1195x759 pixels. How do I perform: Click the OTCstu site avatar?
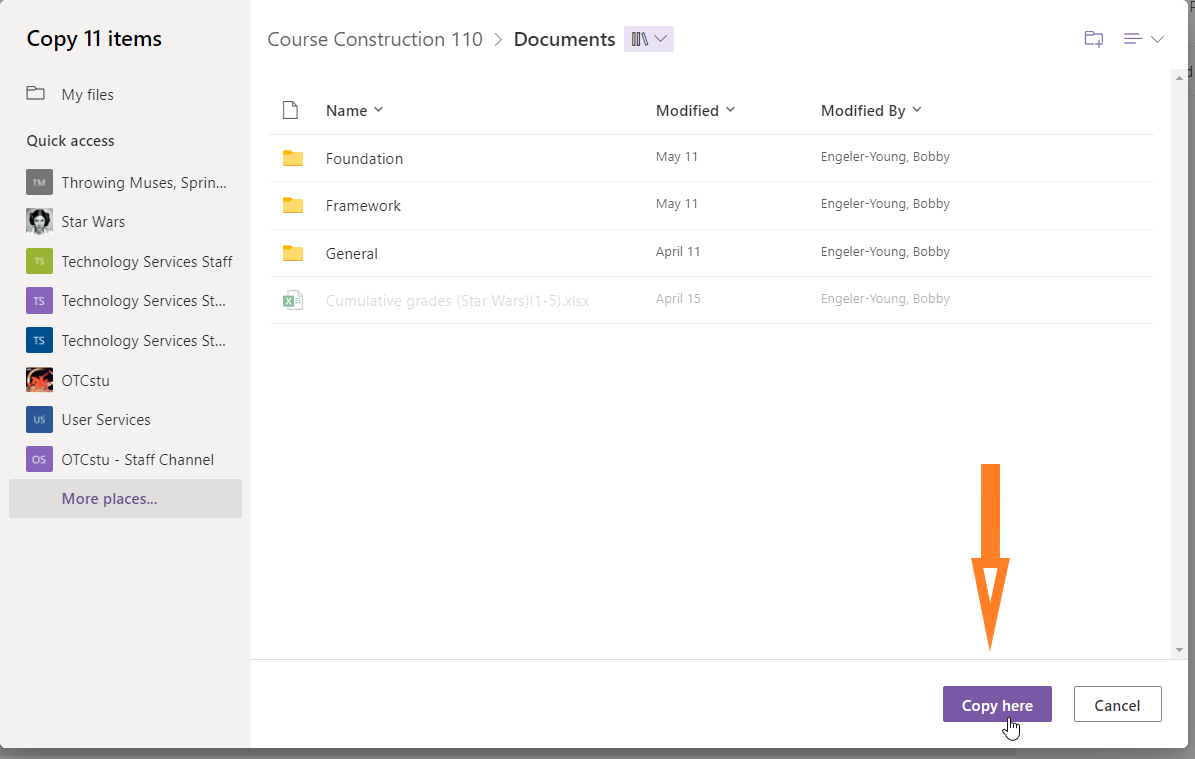pyautogui.click(x=40, y=380)
